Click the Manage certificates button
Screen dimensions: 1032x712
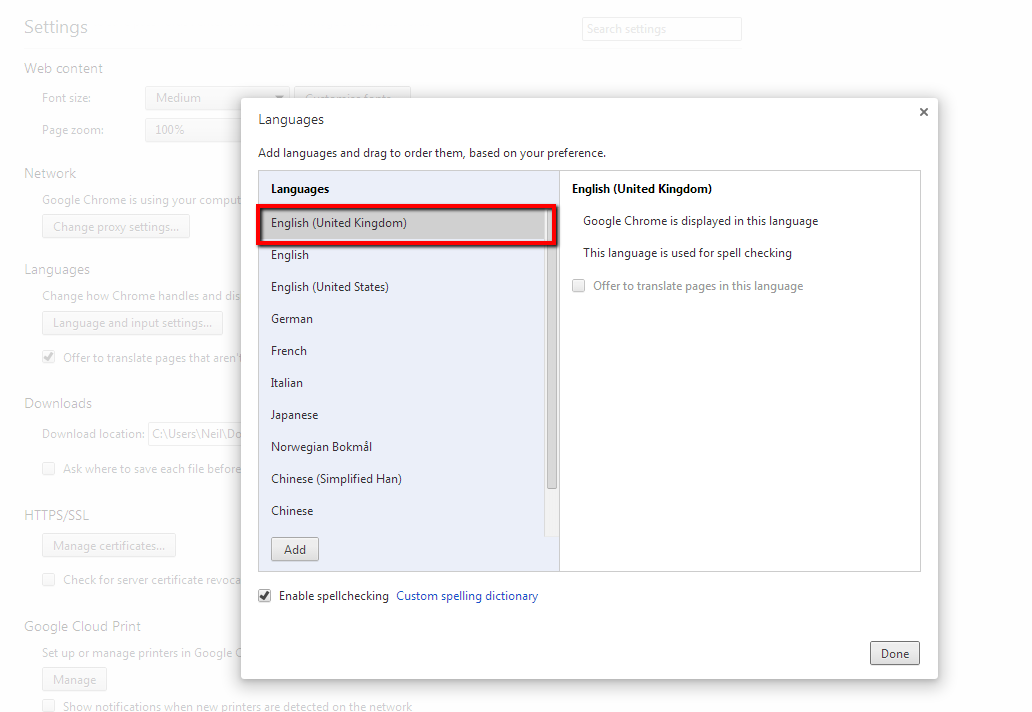tap(109, 546)
